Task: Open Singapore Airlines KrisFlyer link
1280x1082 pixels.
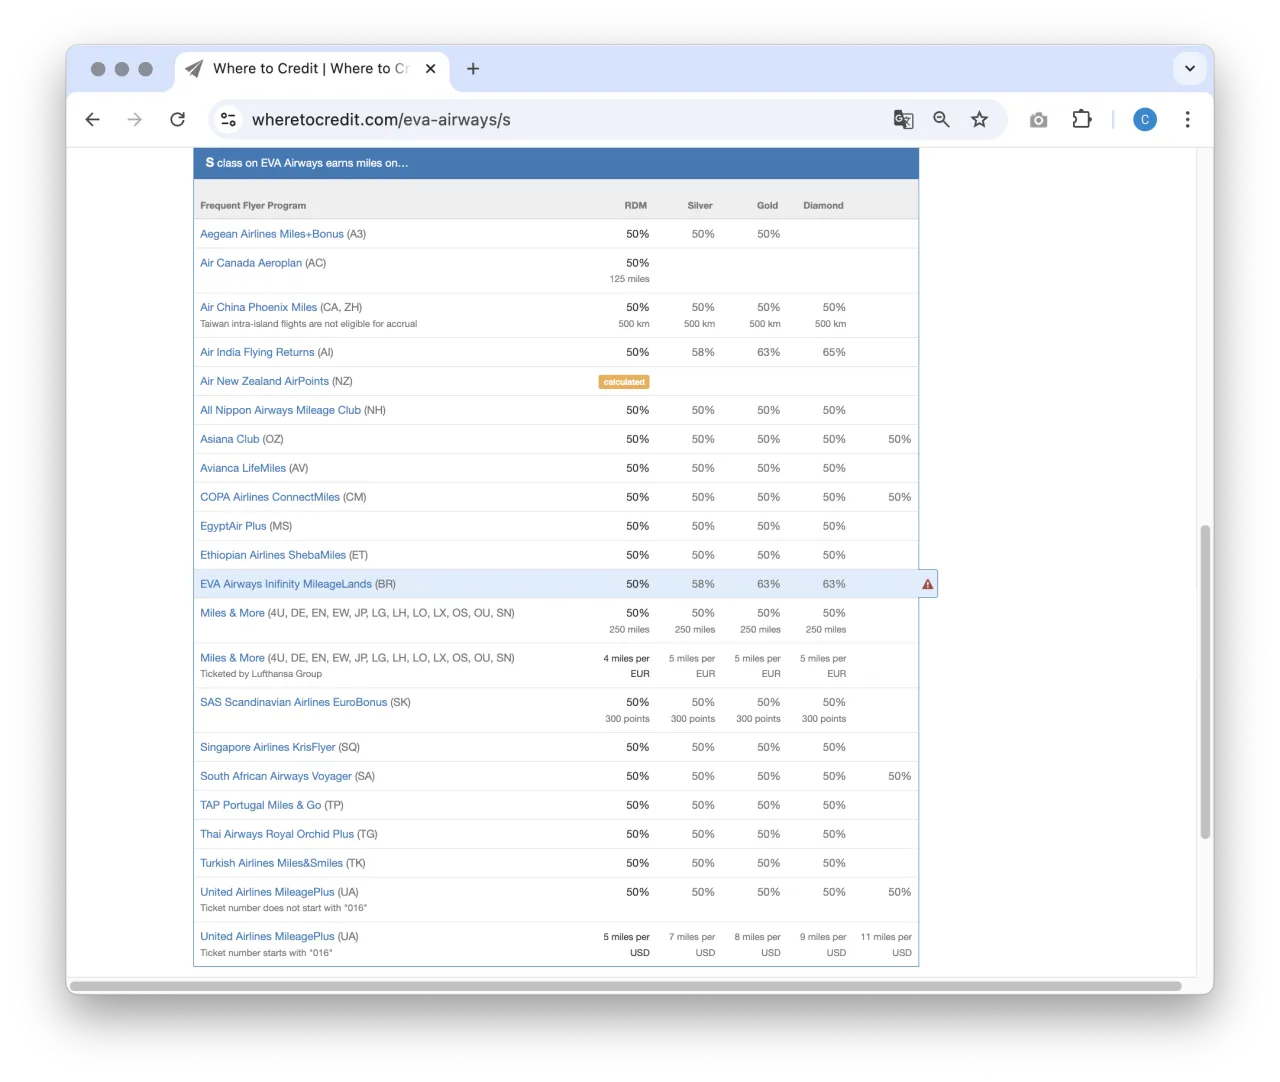Action: click(x=267, y=747)
